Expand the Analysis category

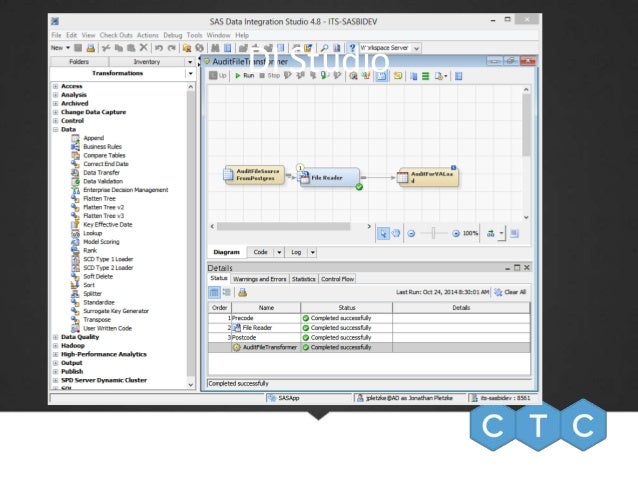(55, 95)
